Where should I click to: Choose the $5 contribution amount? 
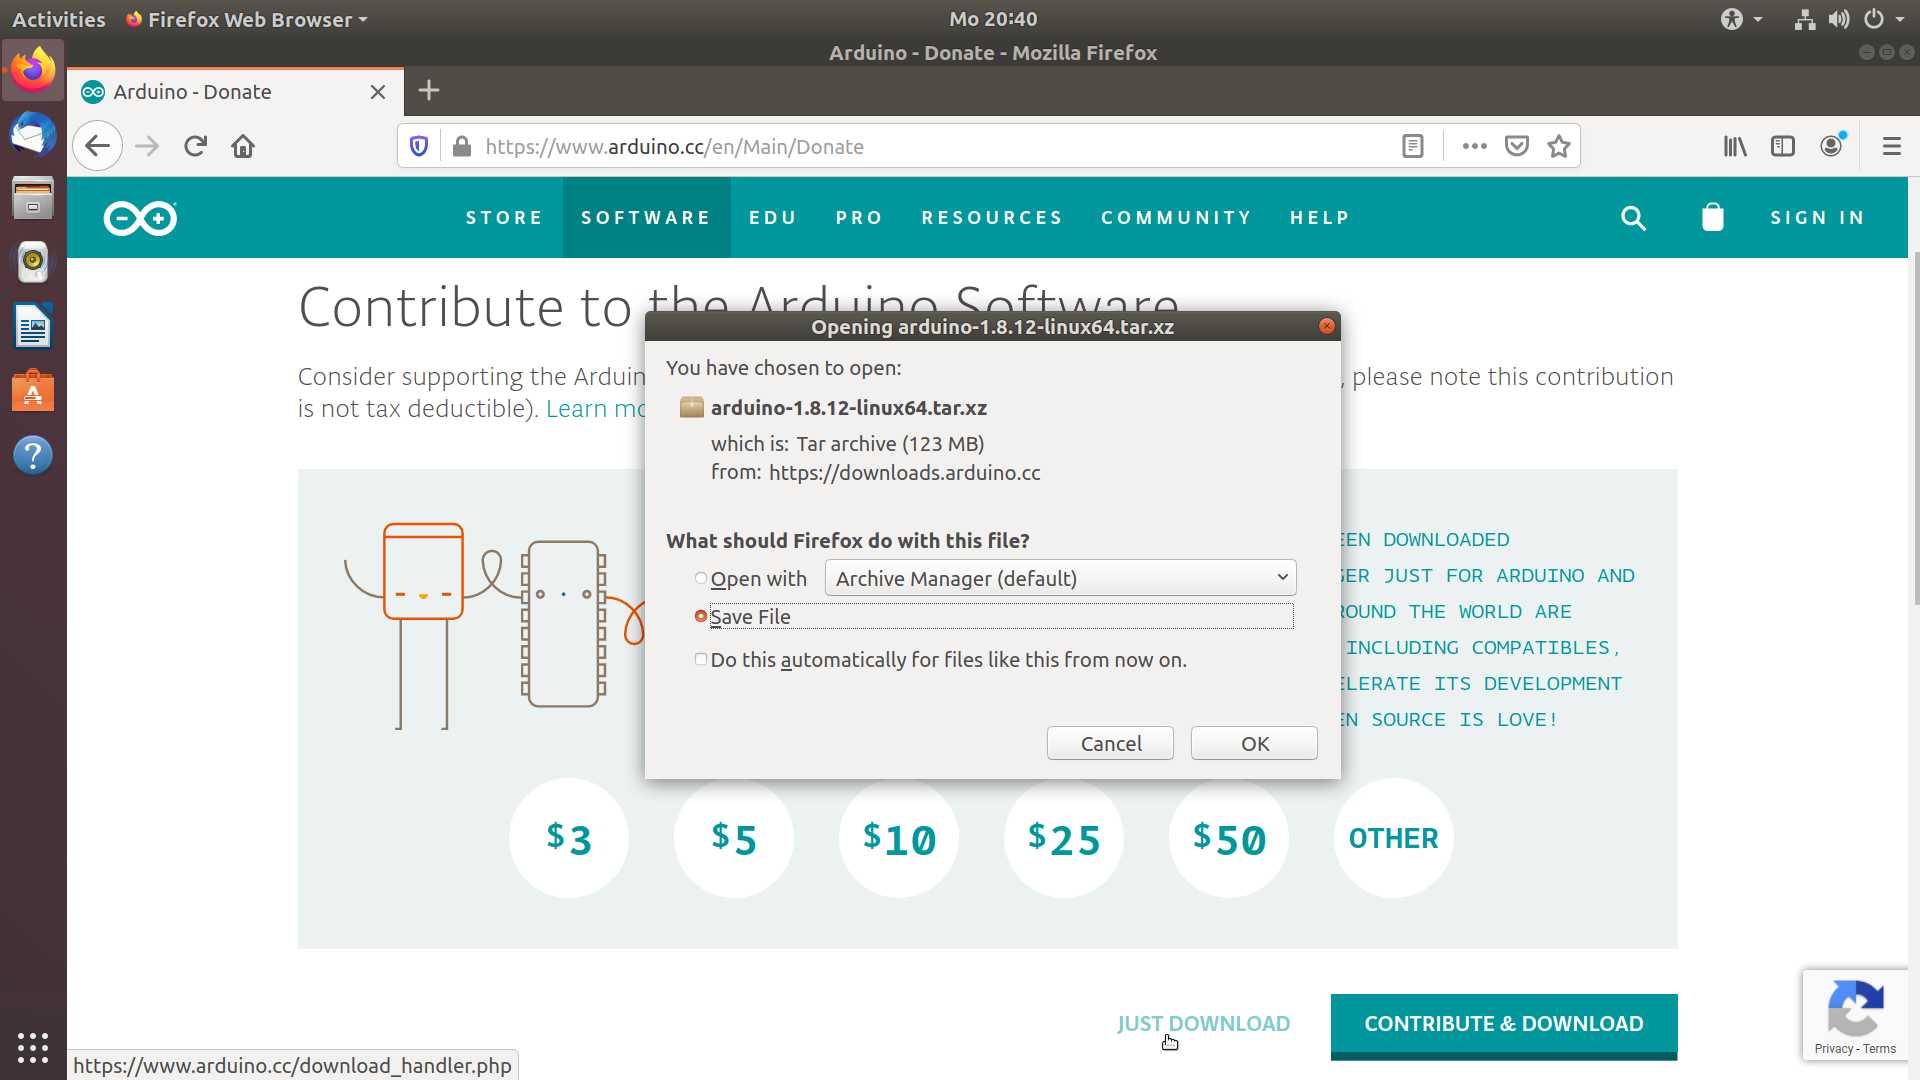(734, 838)
